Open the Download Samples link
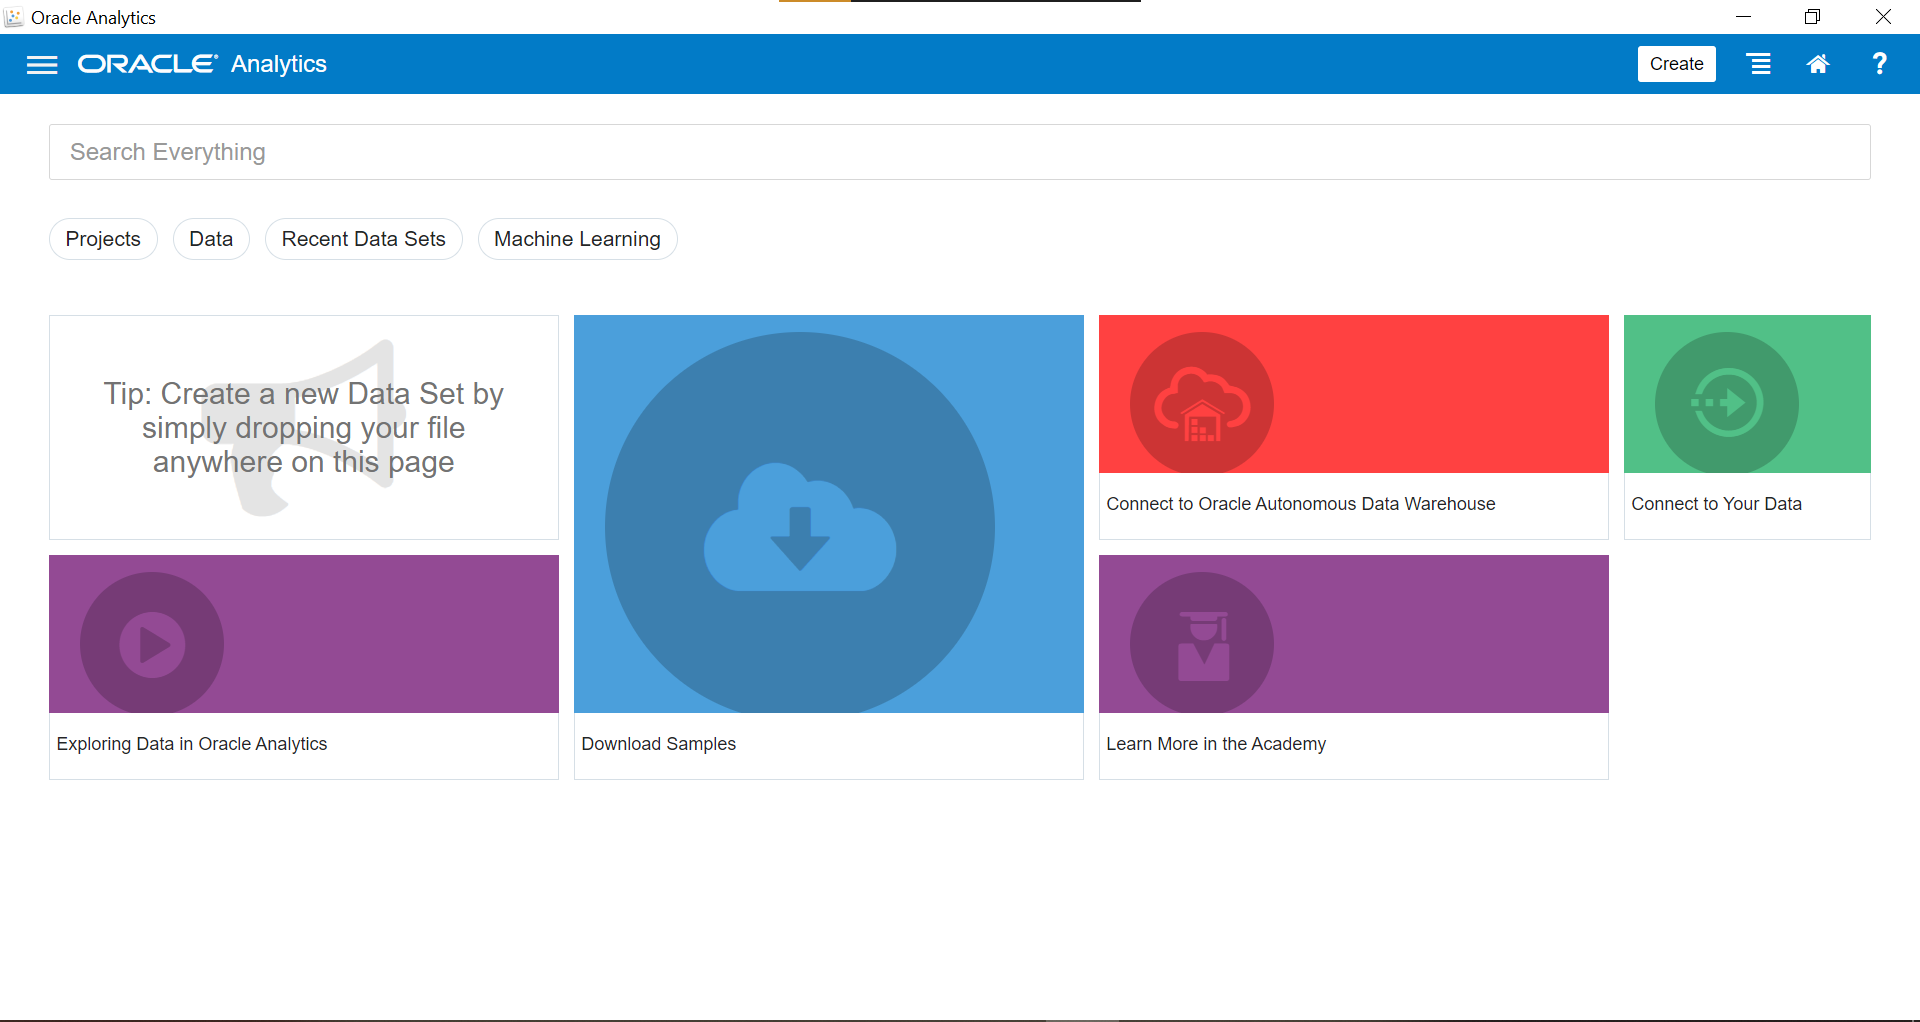The image size is (1920, 1022). click(x=659, y=744)
